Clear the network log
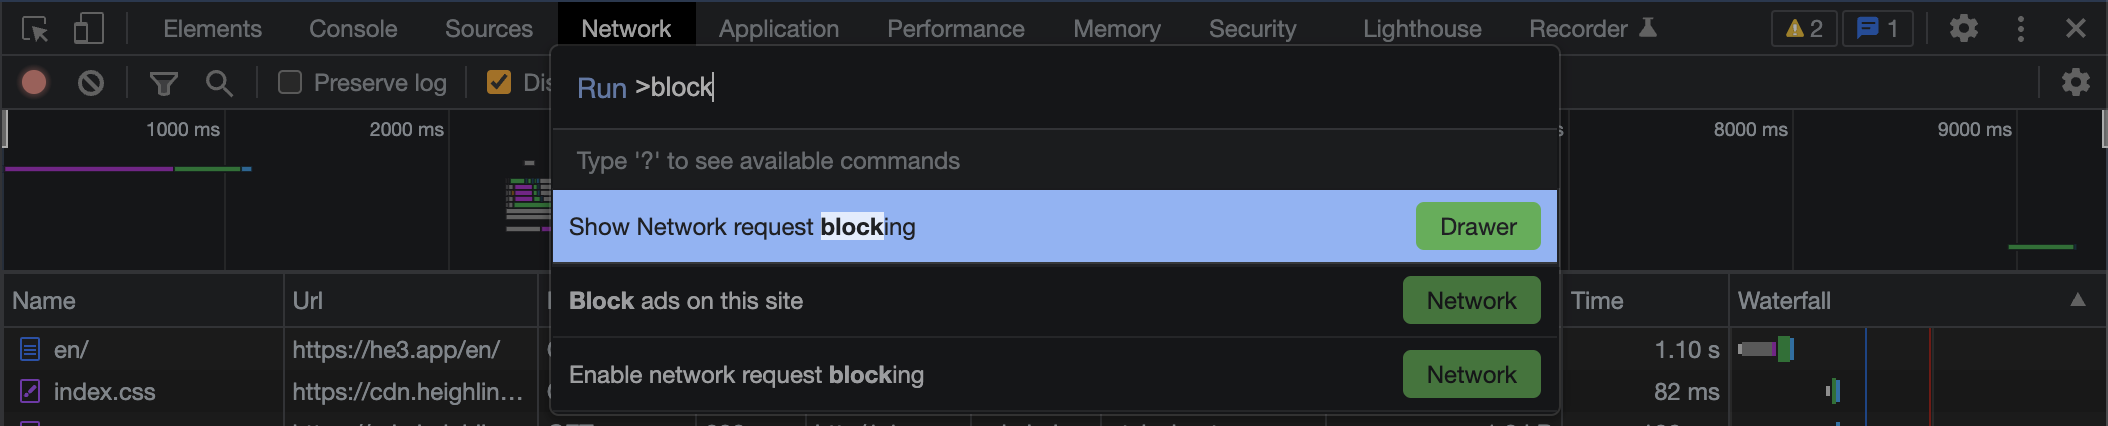Viewport: 2108px width, 426px height. tap(91, 82)
